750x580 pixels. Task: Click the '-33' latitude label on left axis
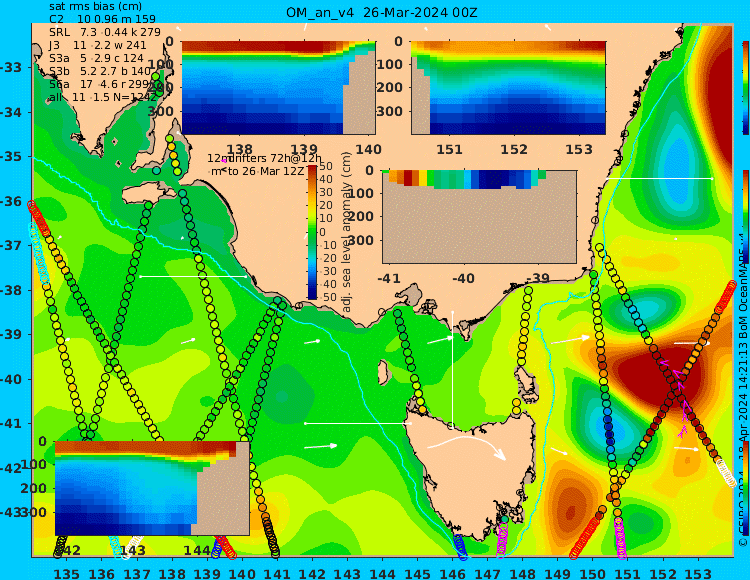11,67
